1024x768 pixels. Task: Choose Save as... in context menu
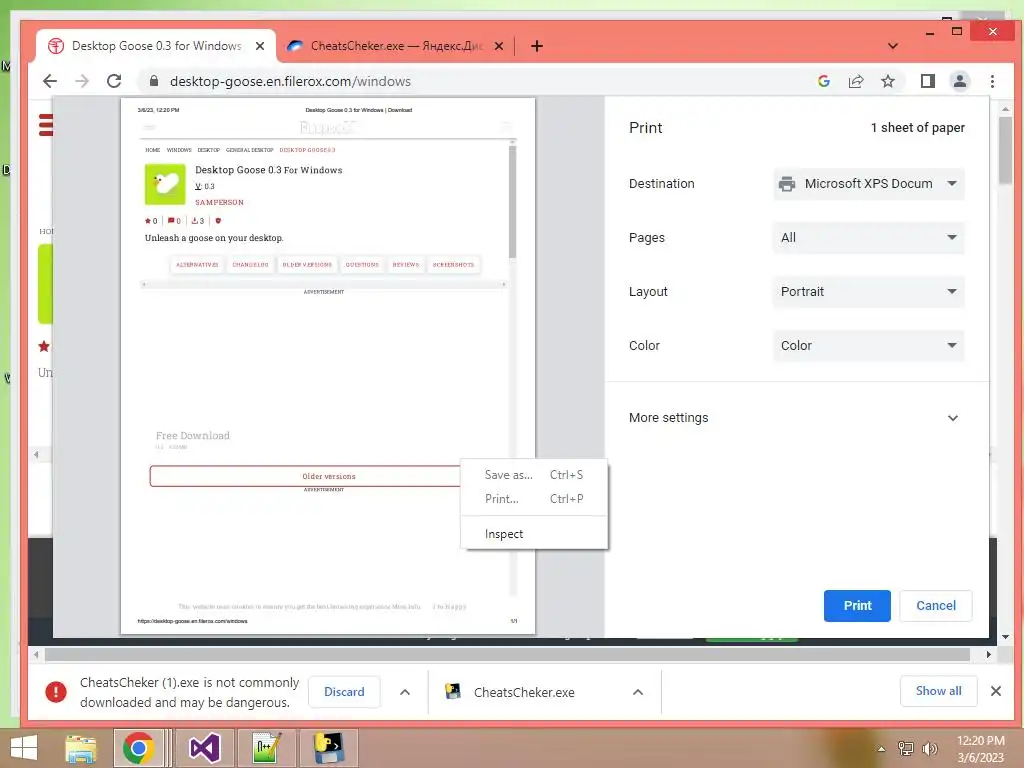pos(534,475)
